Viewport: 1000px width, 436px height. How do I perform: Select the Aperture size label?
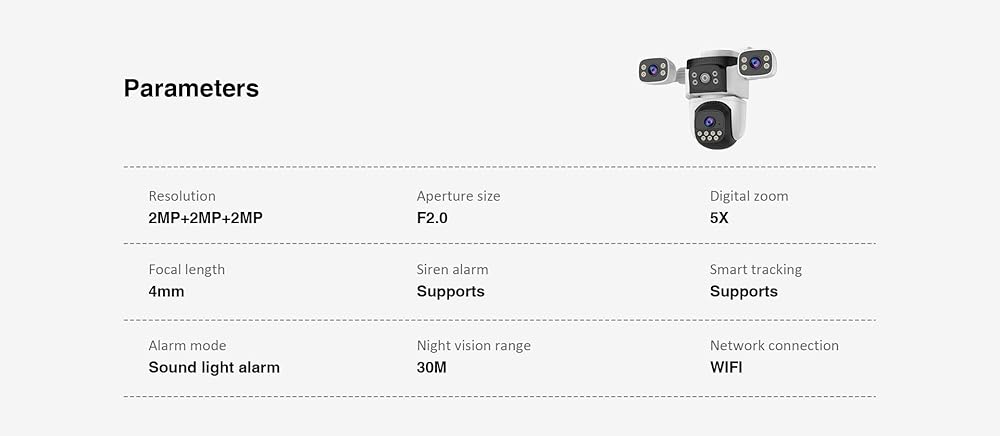click(459, 196)
